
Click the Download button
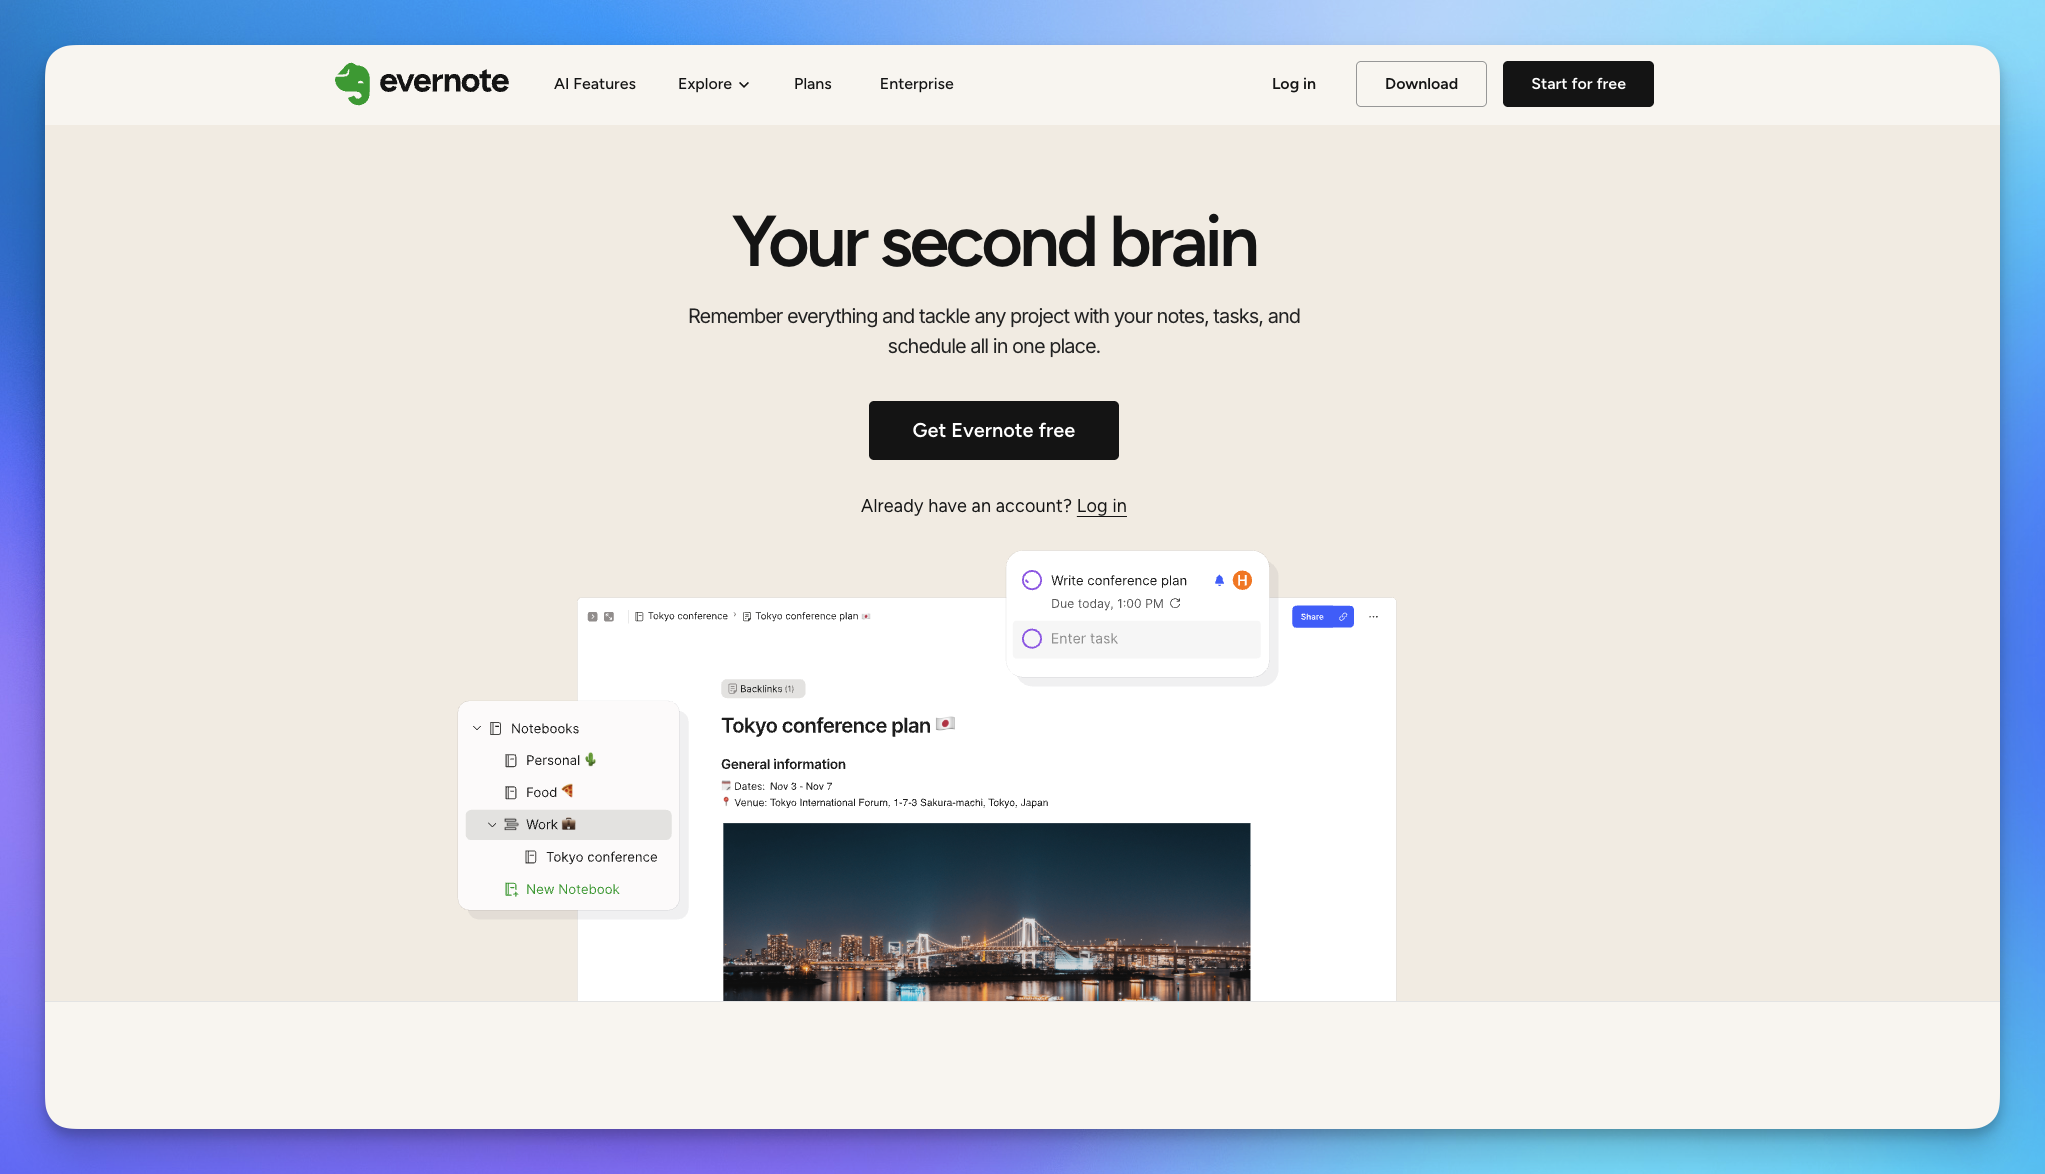click(1420, 84)
